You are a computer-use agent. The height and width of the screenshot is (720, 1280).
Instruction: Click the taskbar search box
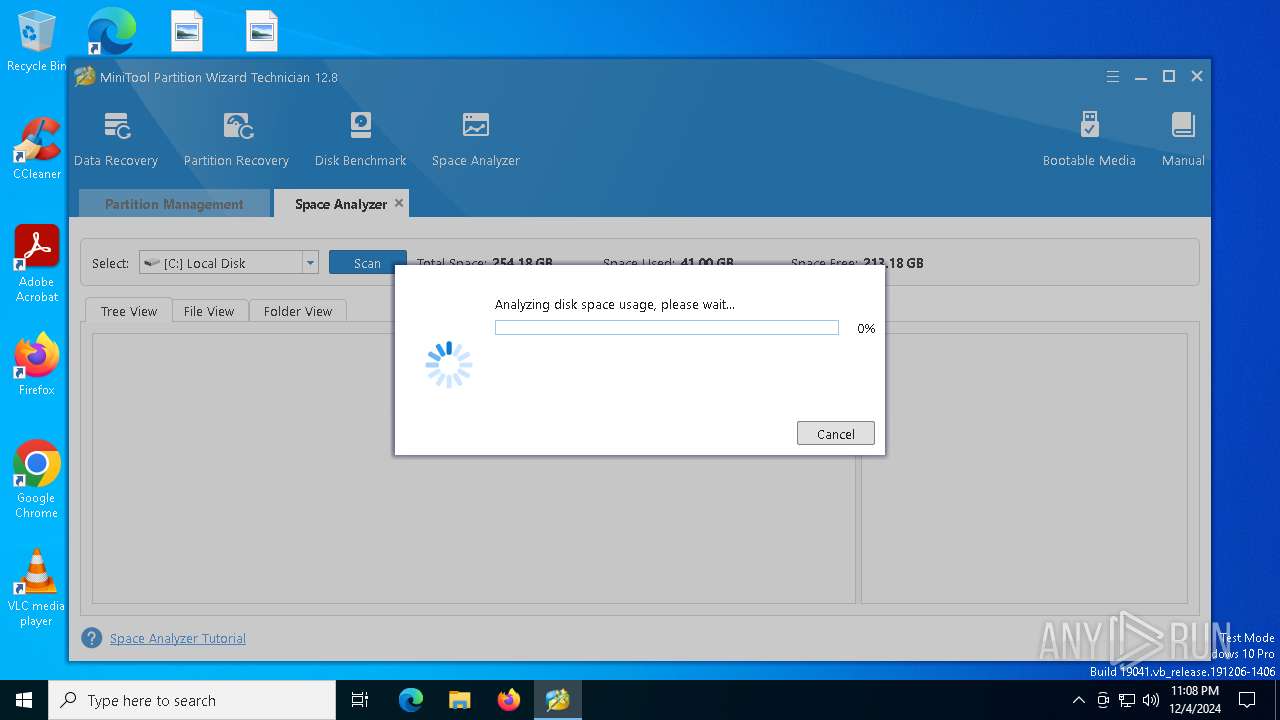[192, 700]
